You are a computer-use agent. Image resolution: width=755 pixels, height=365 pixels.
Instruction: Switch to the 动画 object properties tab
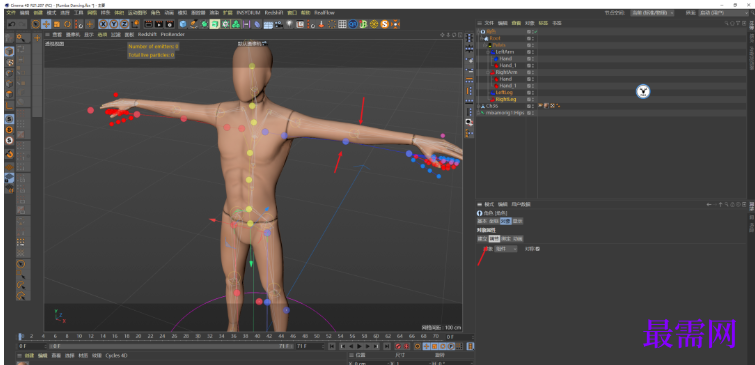pos(517,238)
